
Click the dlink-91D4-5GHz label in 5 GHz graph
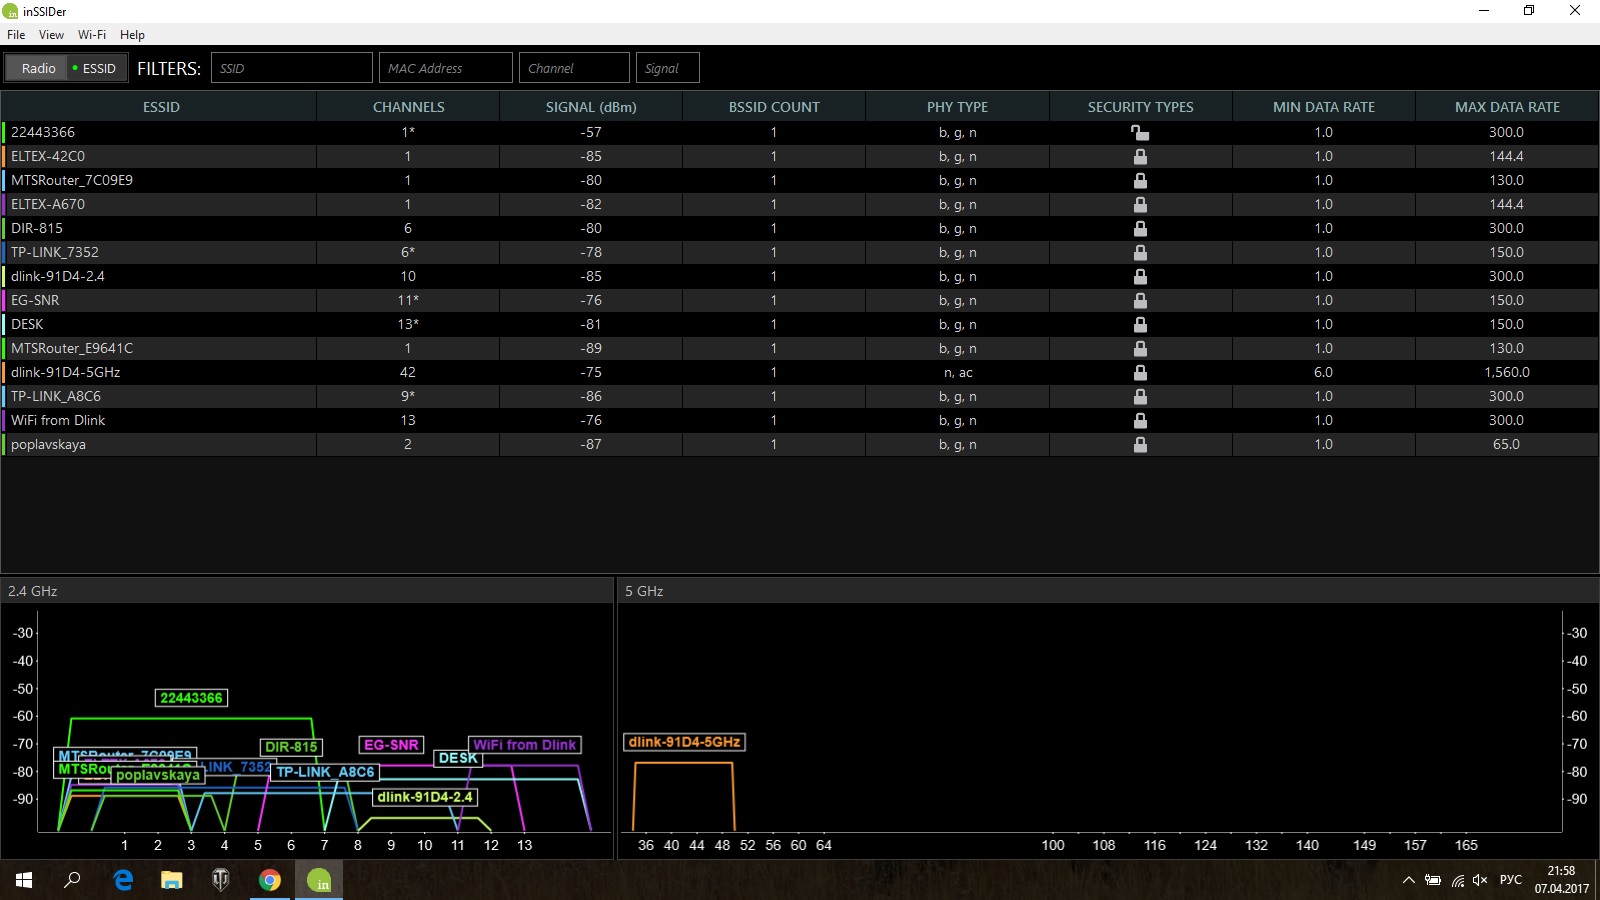(684, 742)
